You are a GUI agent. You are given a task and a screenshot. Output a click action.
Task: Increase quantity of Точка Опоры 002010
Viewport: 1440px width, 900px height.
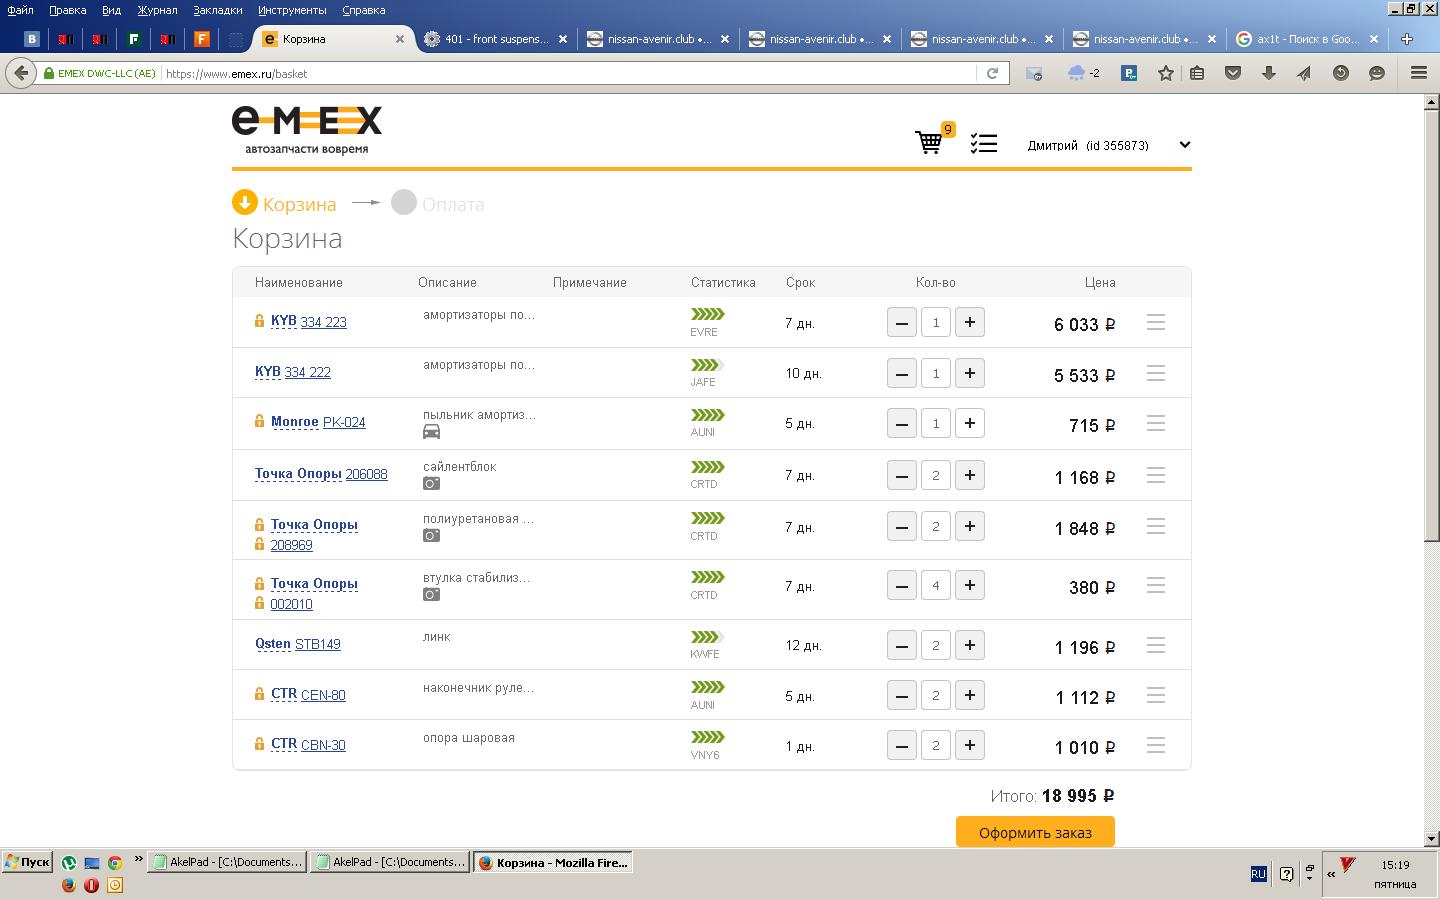(970, 585)
